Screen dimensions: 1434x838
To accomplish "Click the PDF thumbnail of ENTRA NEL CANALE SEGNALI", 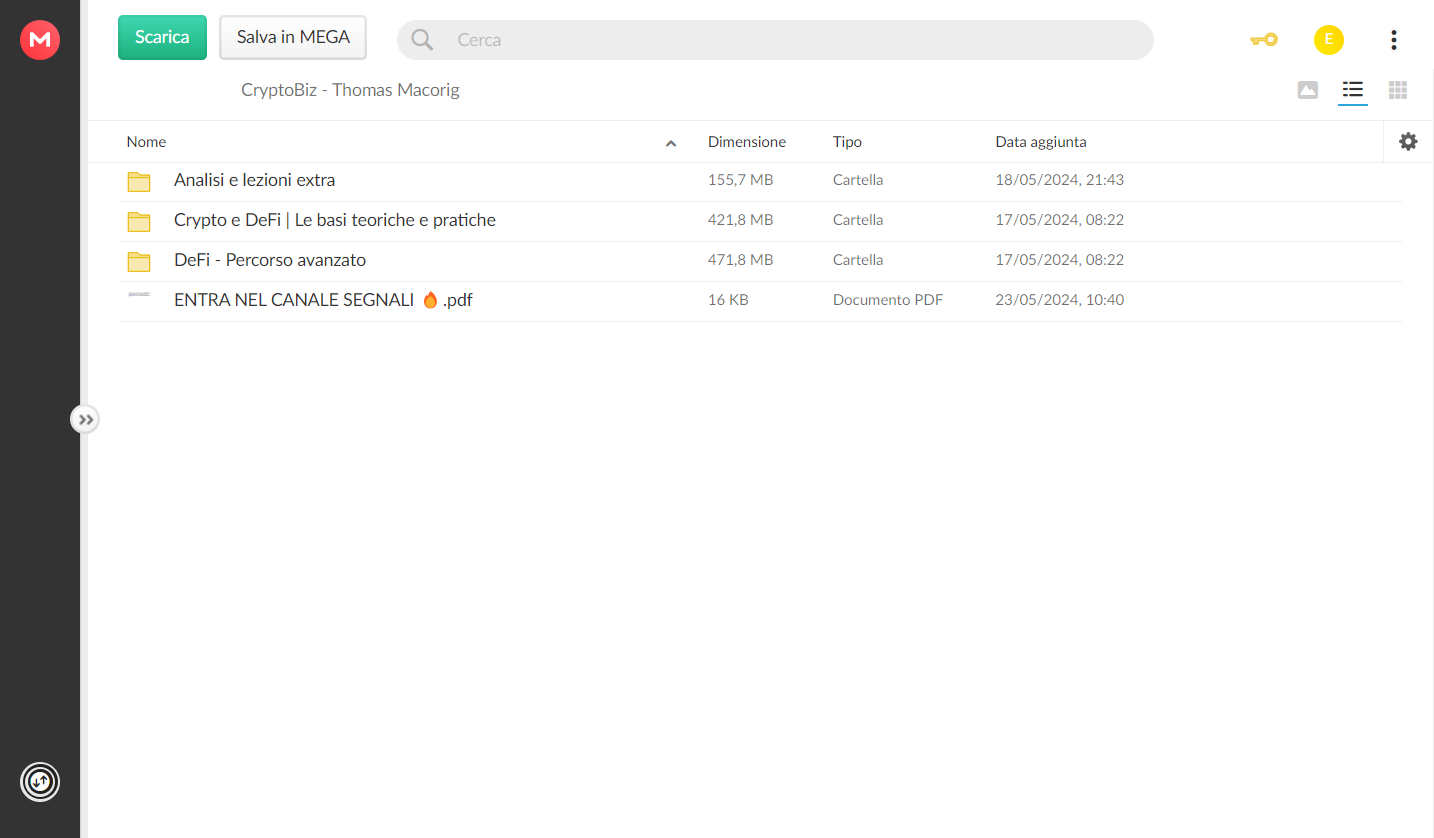I will point(139,295).
